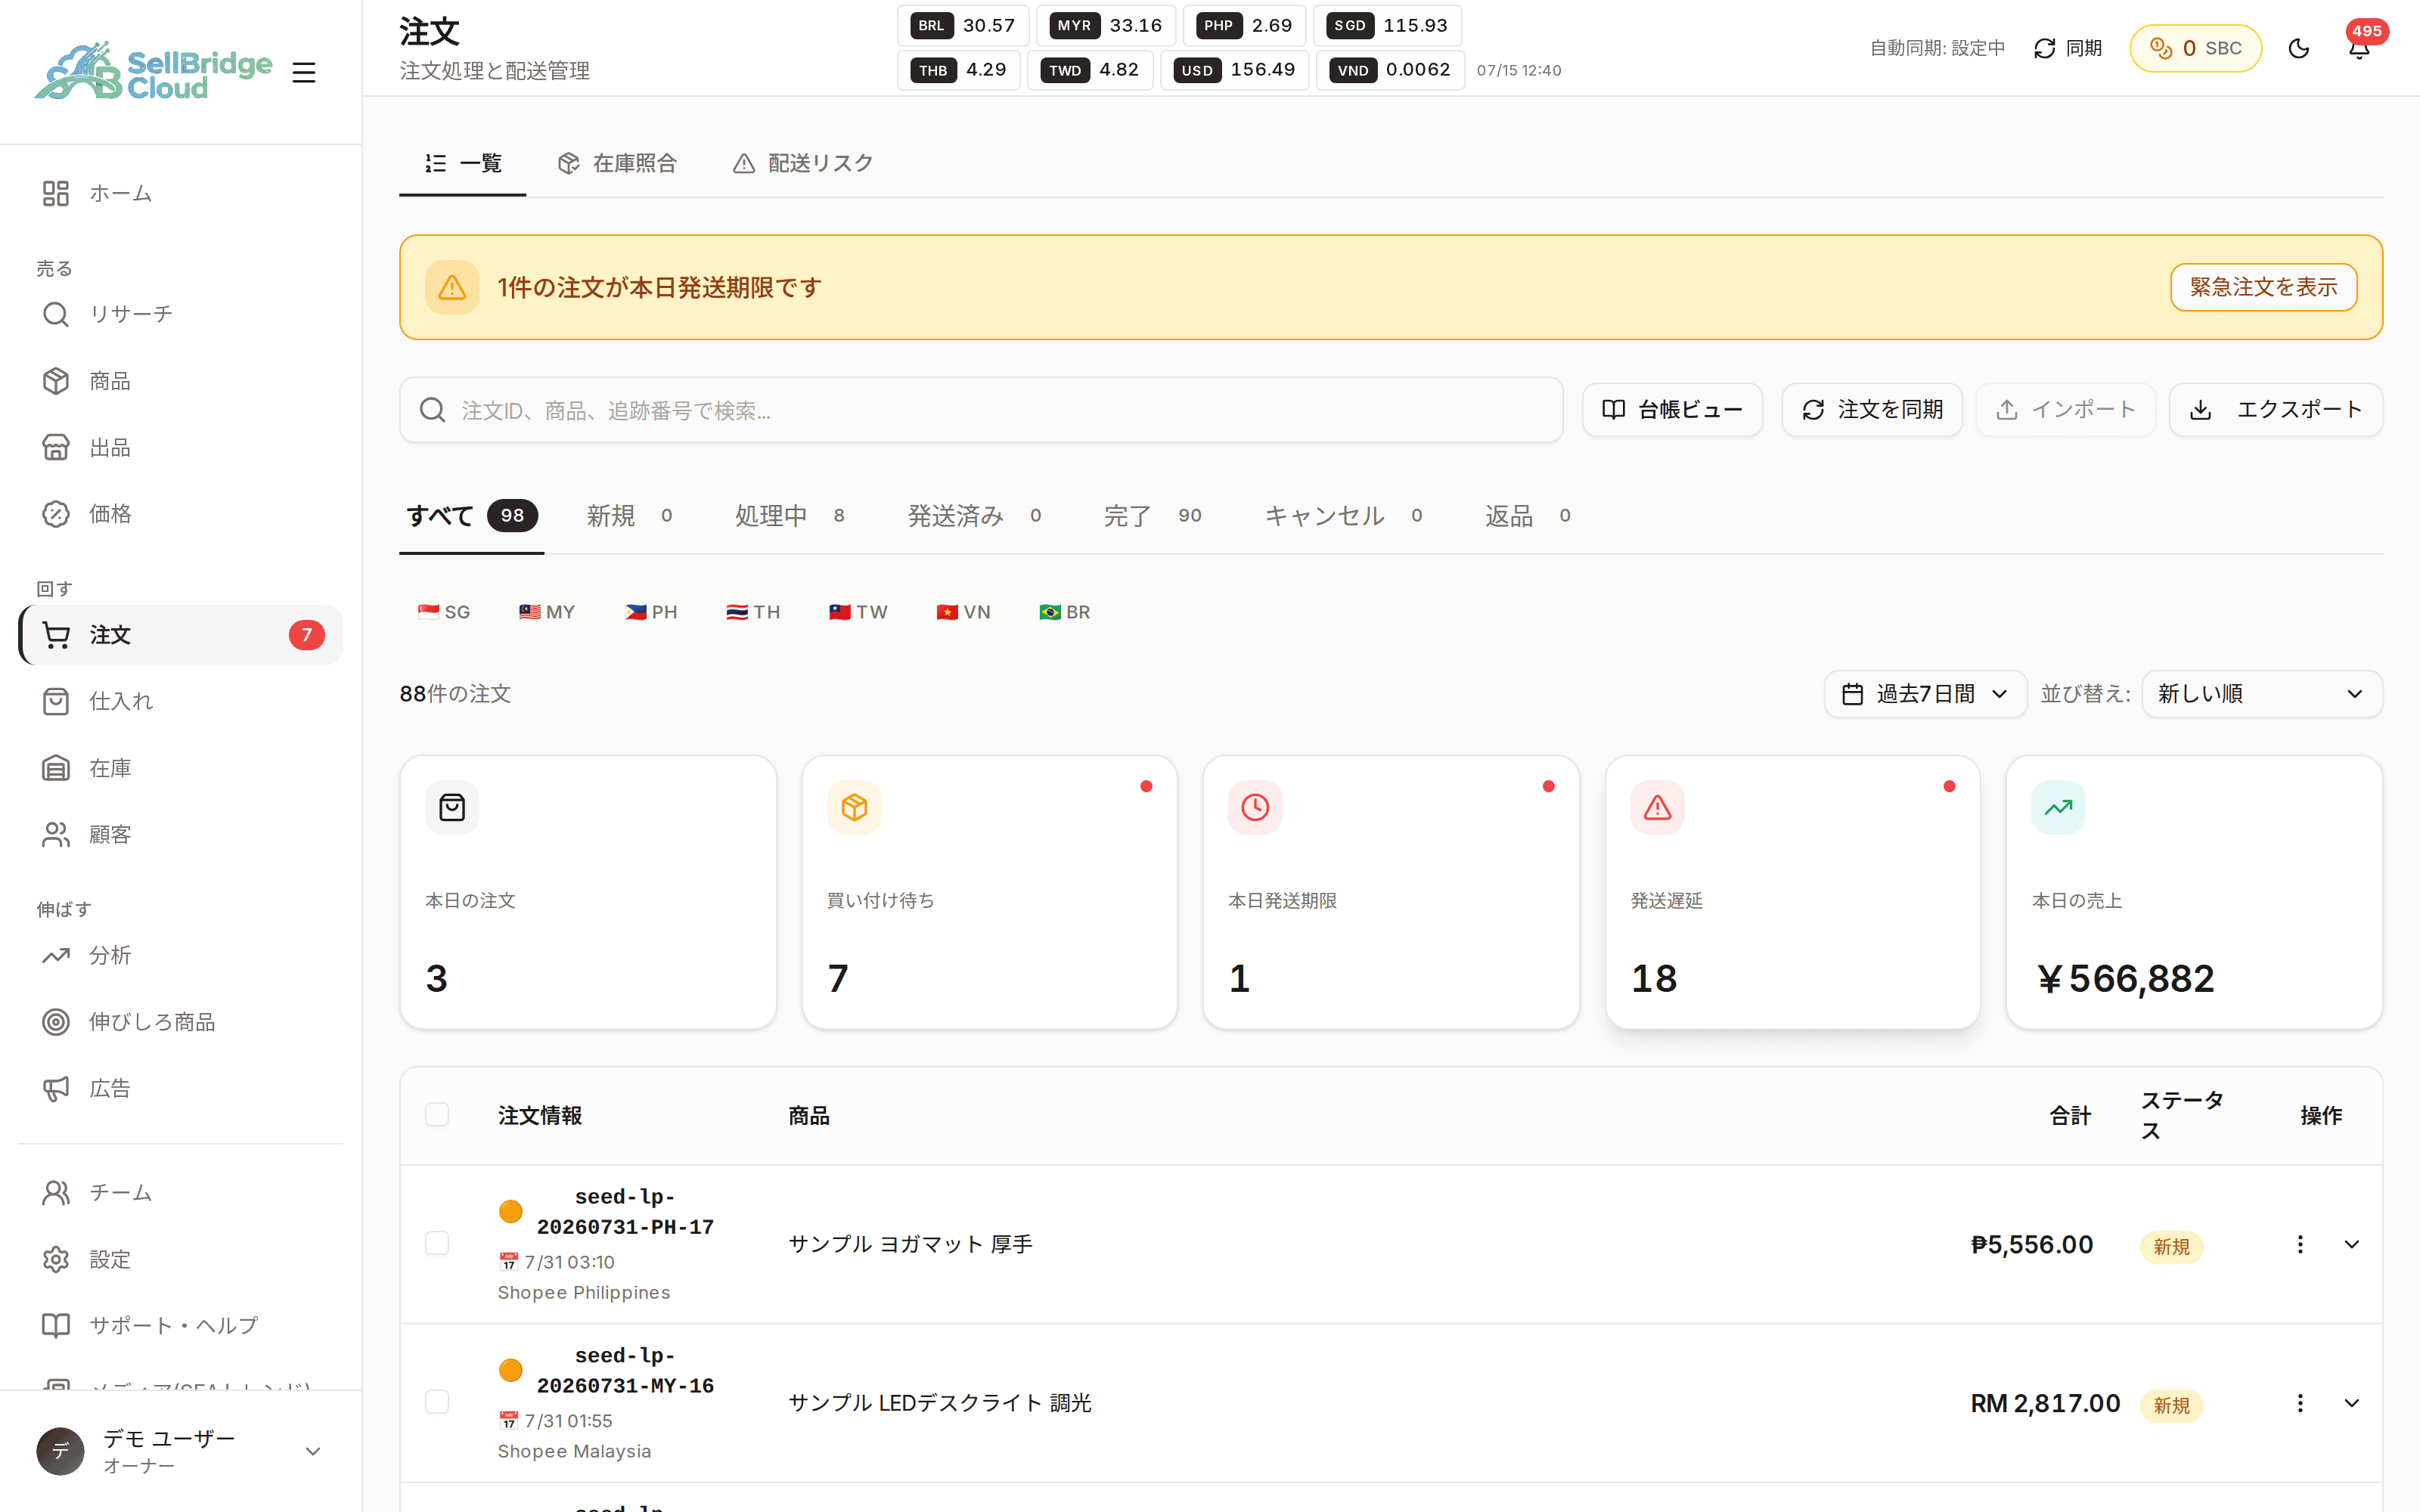Toggle TH country filter
2420x1512 pixels.
[x=753, y=612]
